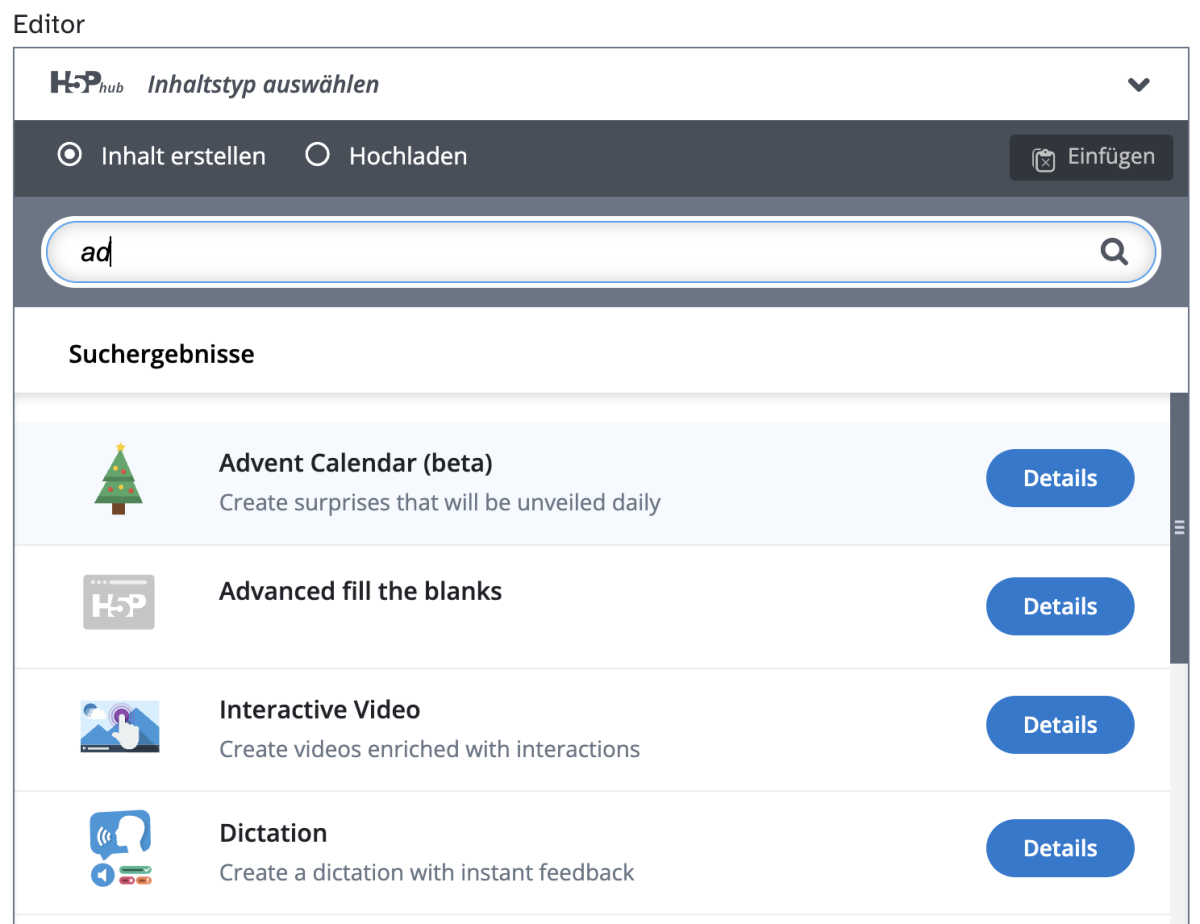Select the Inhalt erstellen radio button
Screen dimensions: 1200x924
70,156
